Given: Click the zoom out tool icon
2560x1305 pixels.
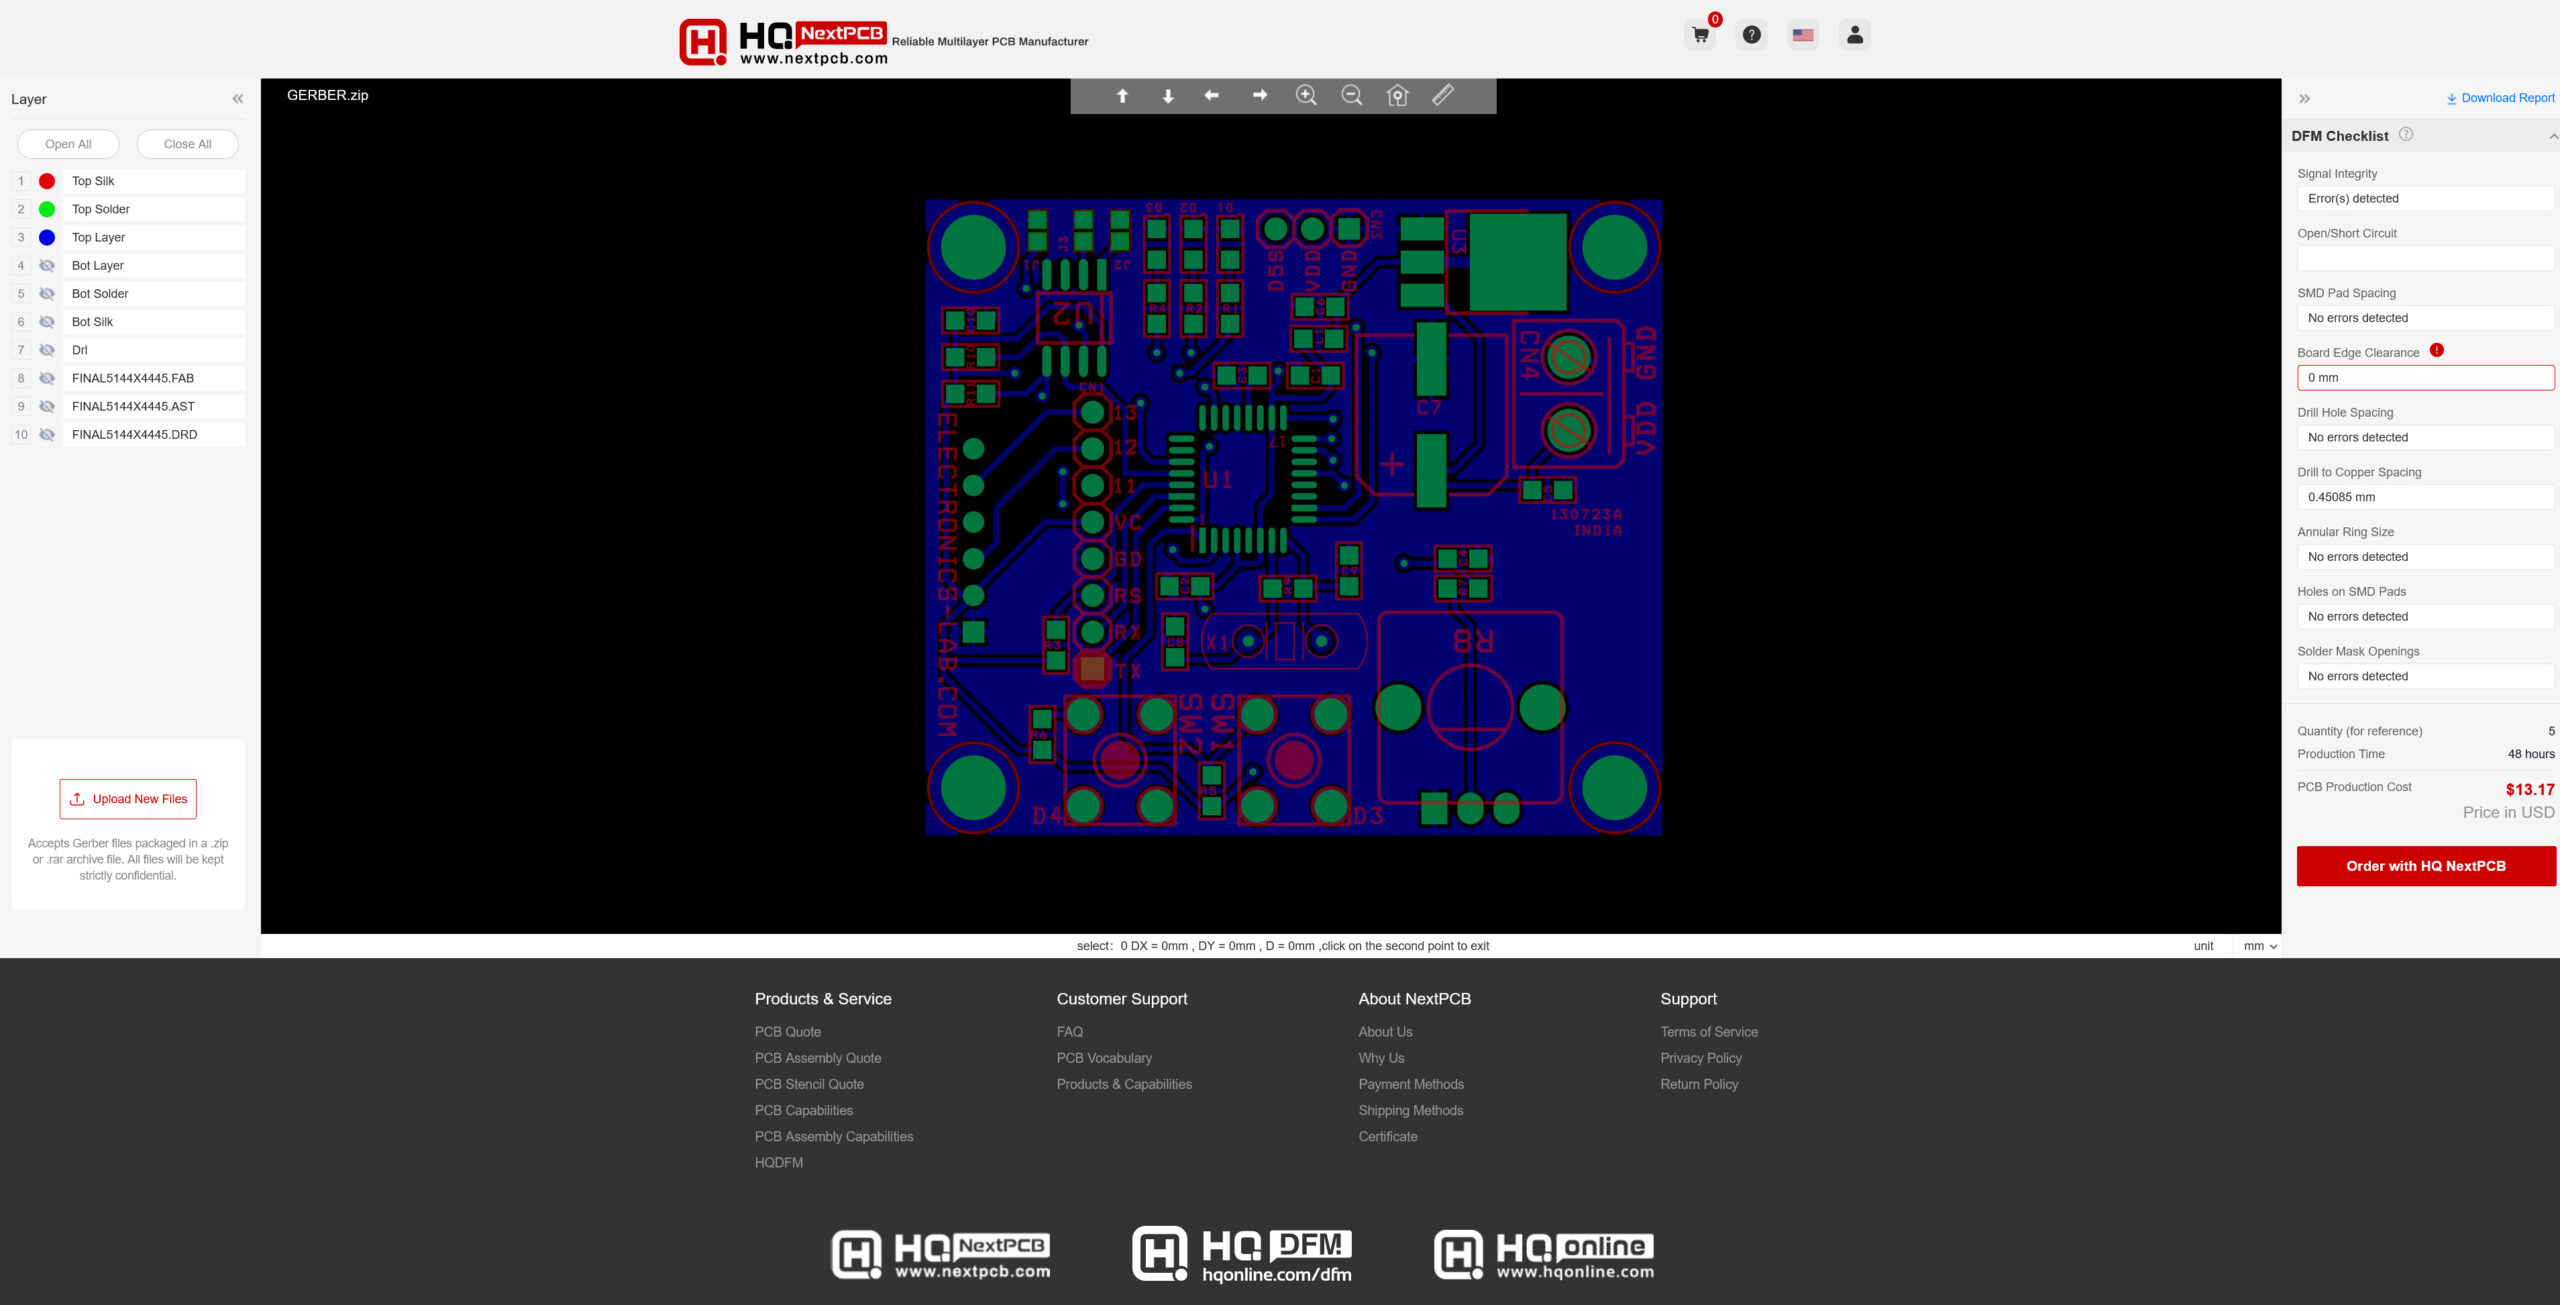Looking at the screenshot, I should (1352, 95).
